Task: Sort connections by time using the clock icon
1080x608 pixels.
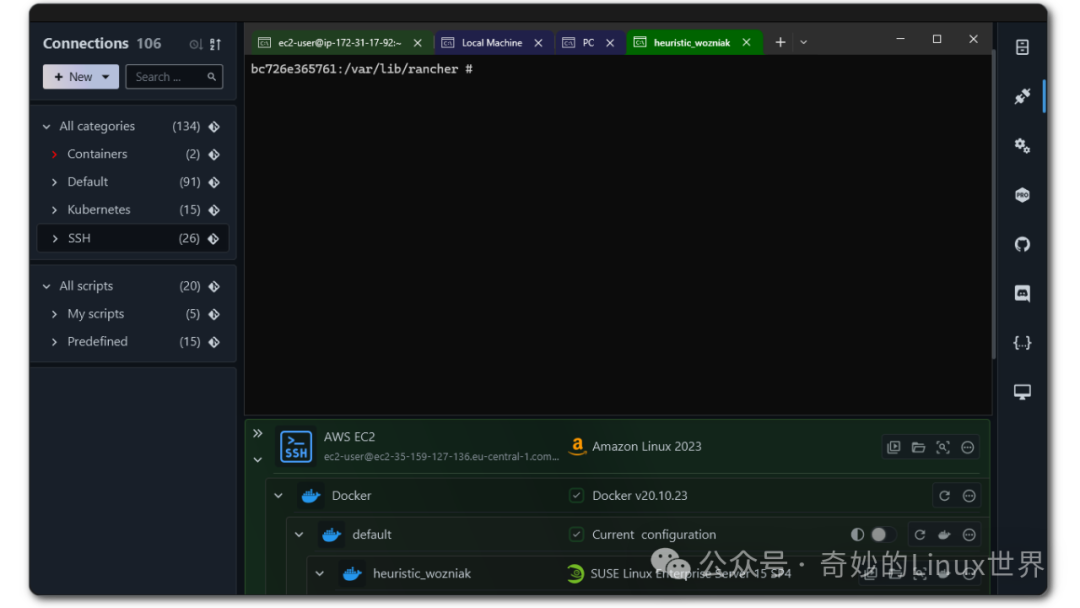Action: (196, 44)
